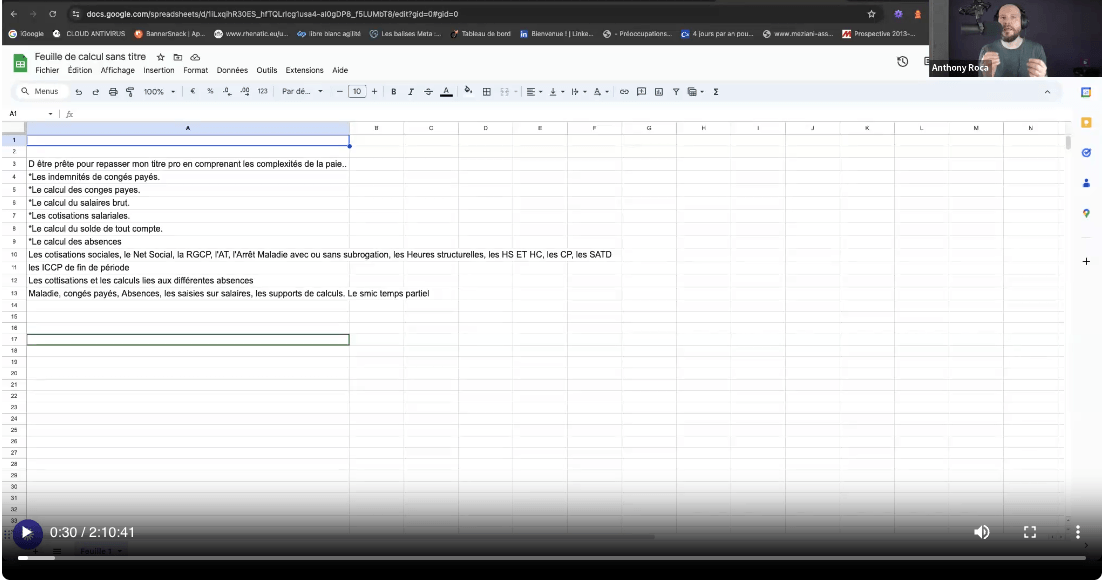Play the video
The width and height of the screenshot is (1105, 582).
27,533
